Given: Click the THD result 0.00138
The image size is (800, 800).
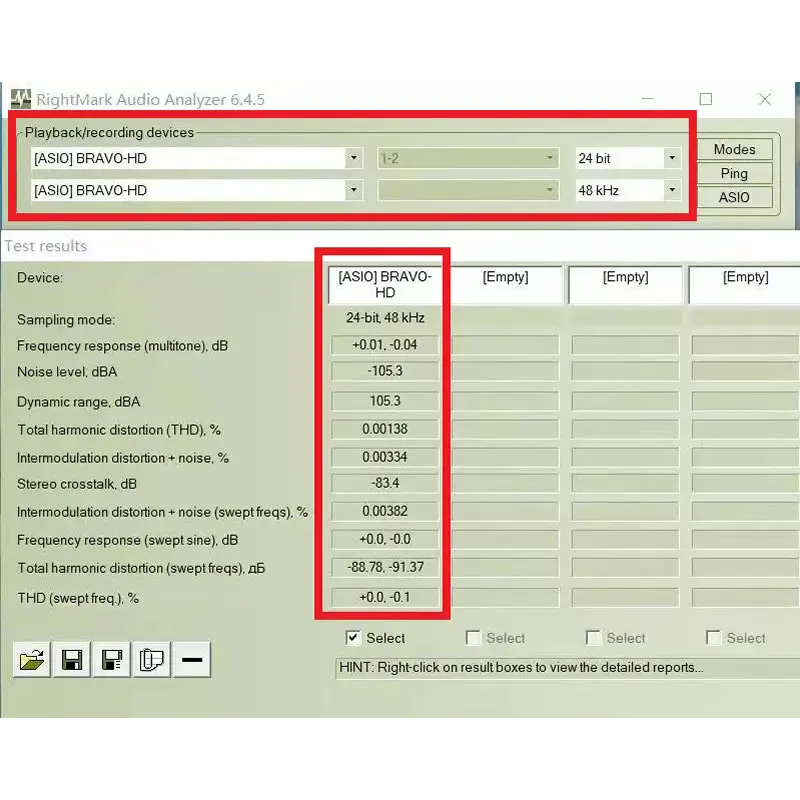Looking at the screenshot, I should coord(385,429).
